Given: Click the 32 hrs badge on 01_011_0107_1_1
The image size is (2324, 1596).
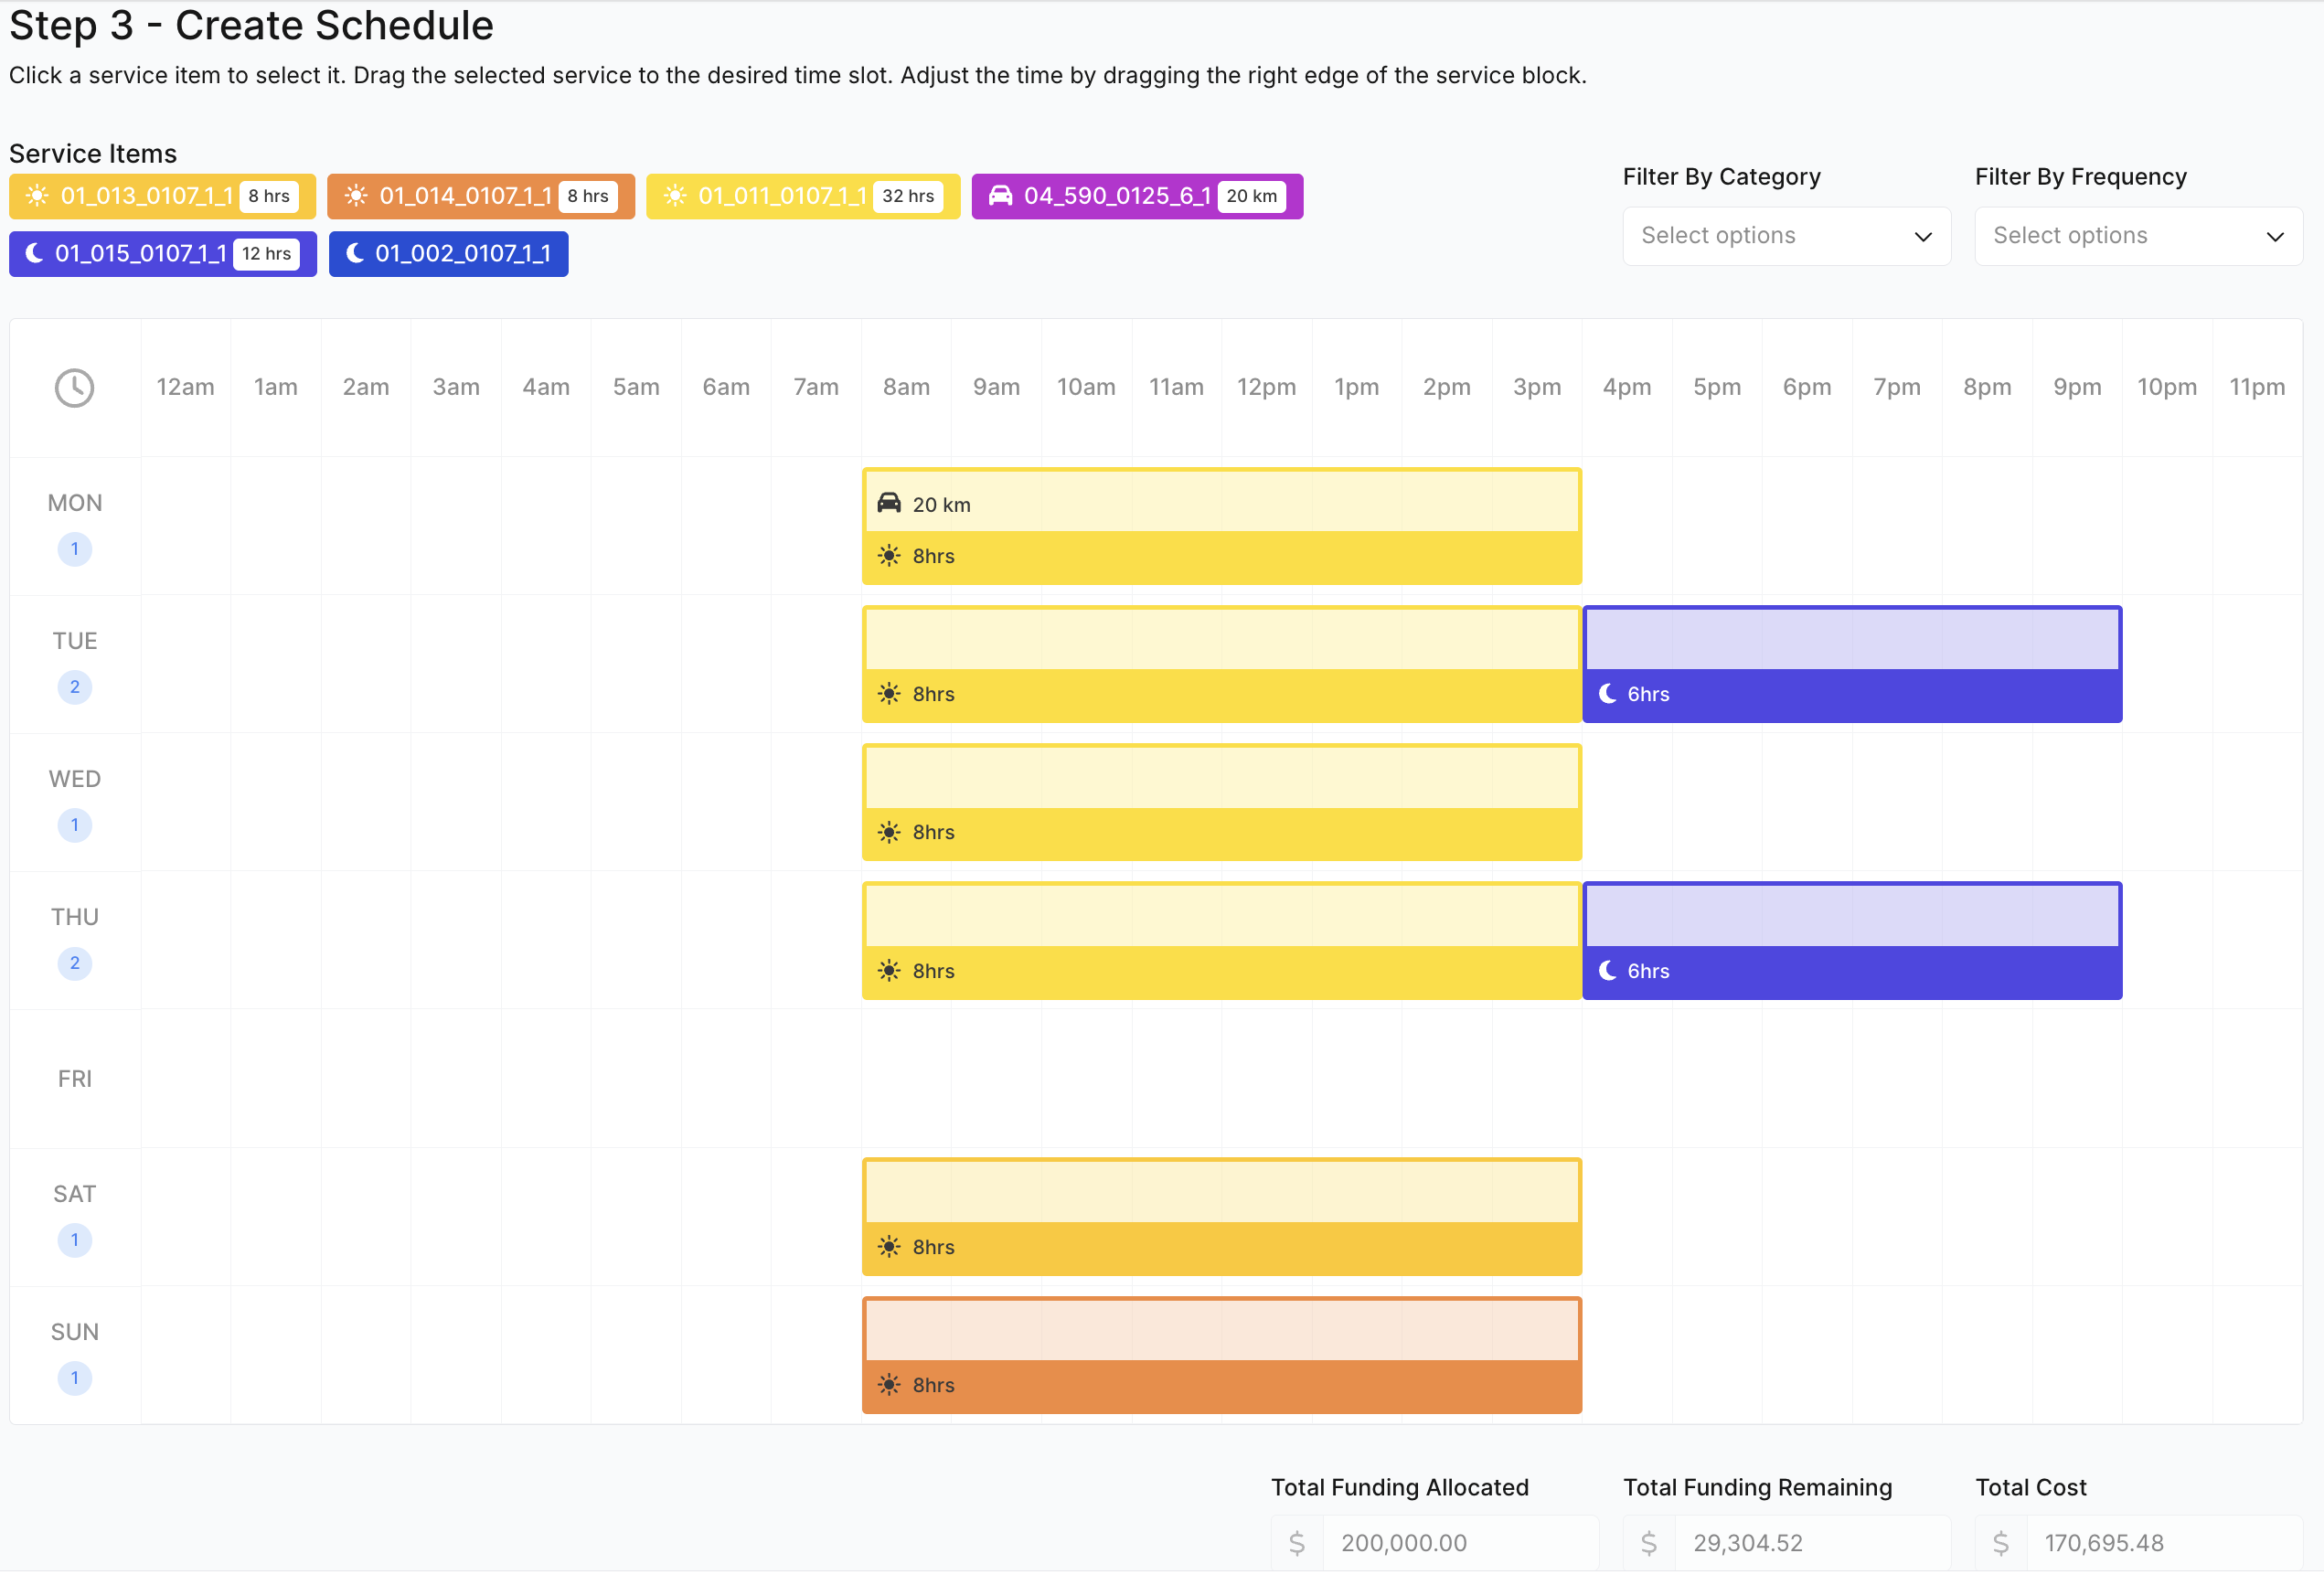Looking at the screenshot, I should click(x=908, y=196).
